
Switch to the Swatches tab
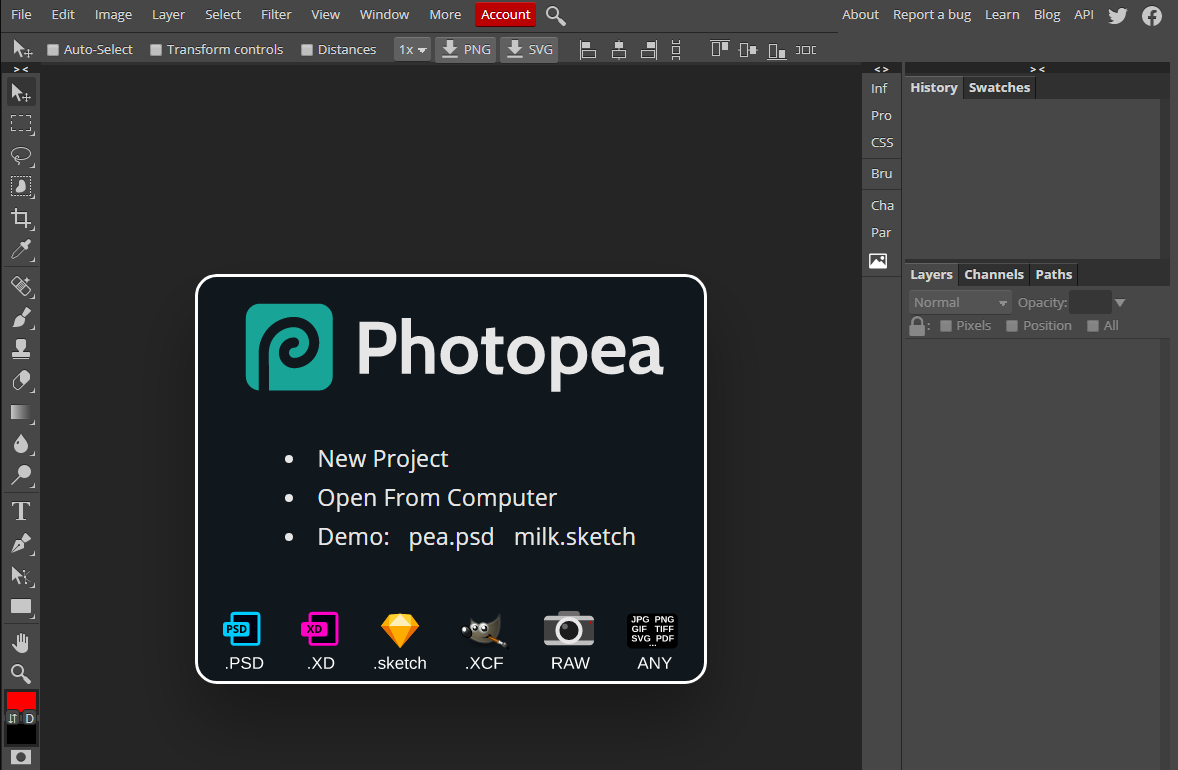(x=999, y=88)
